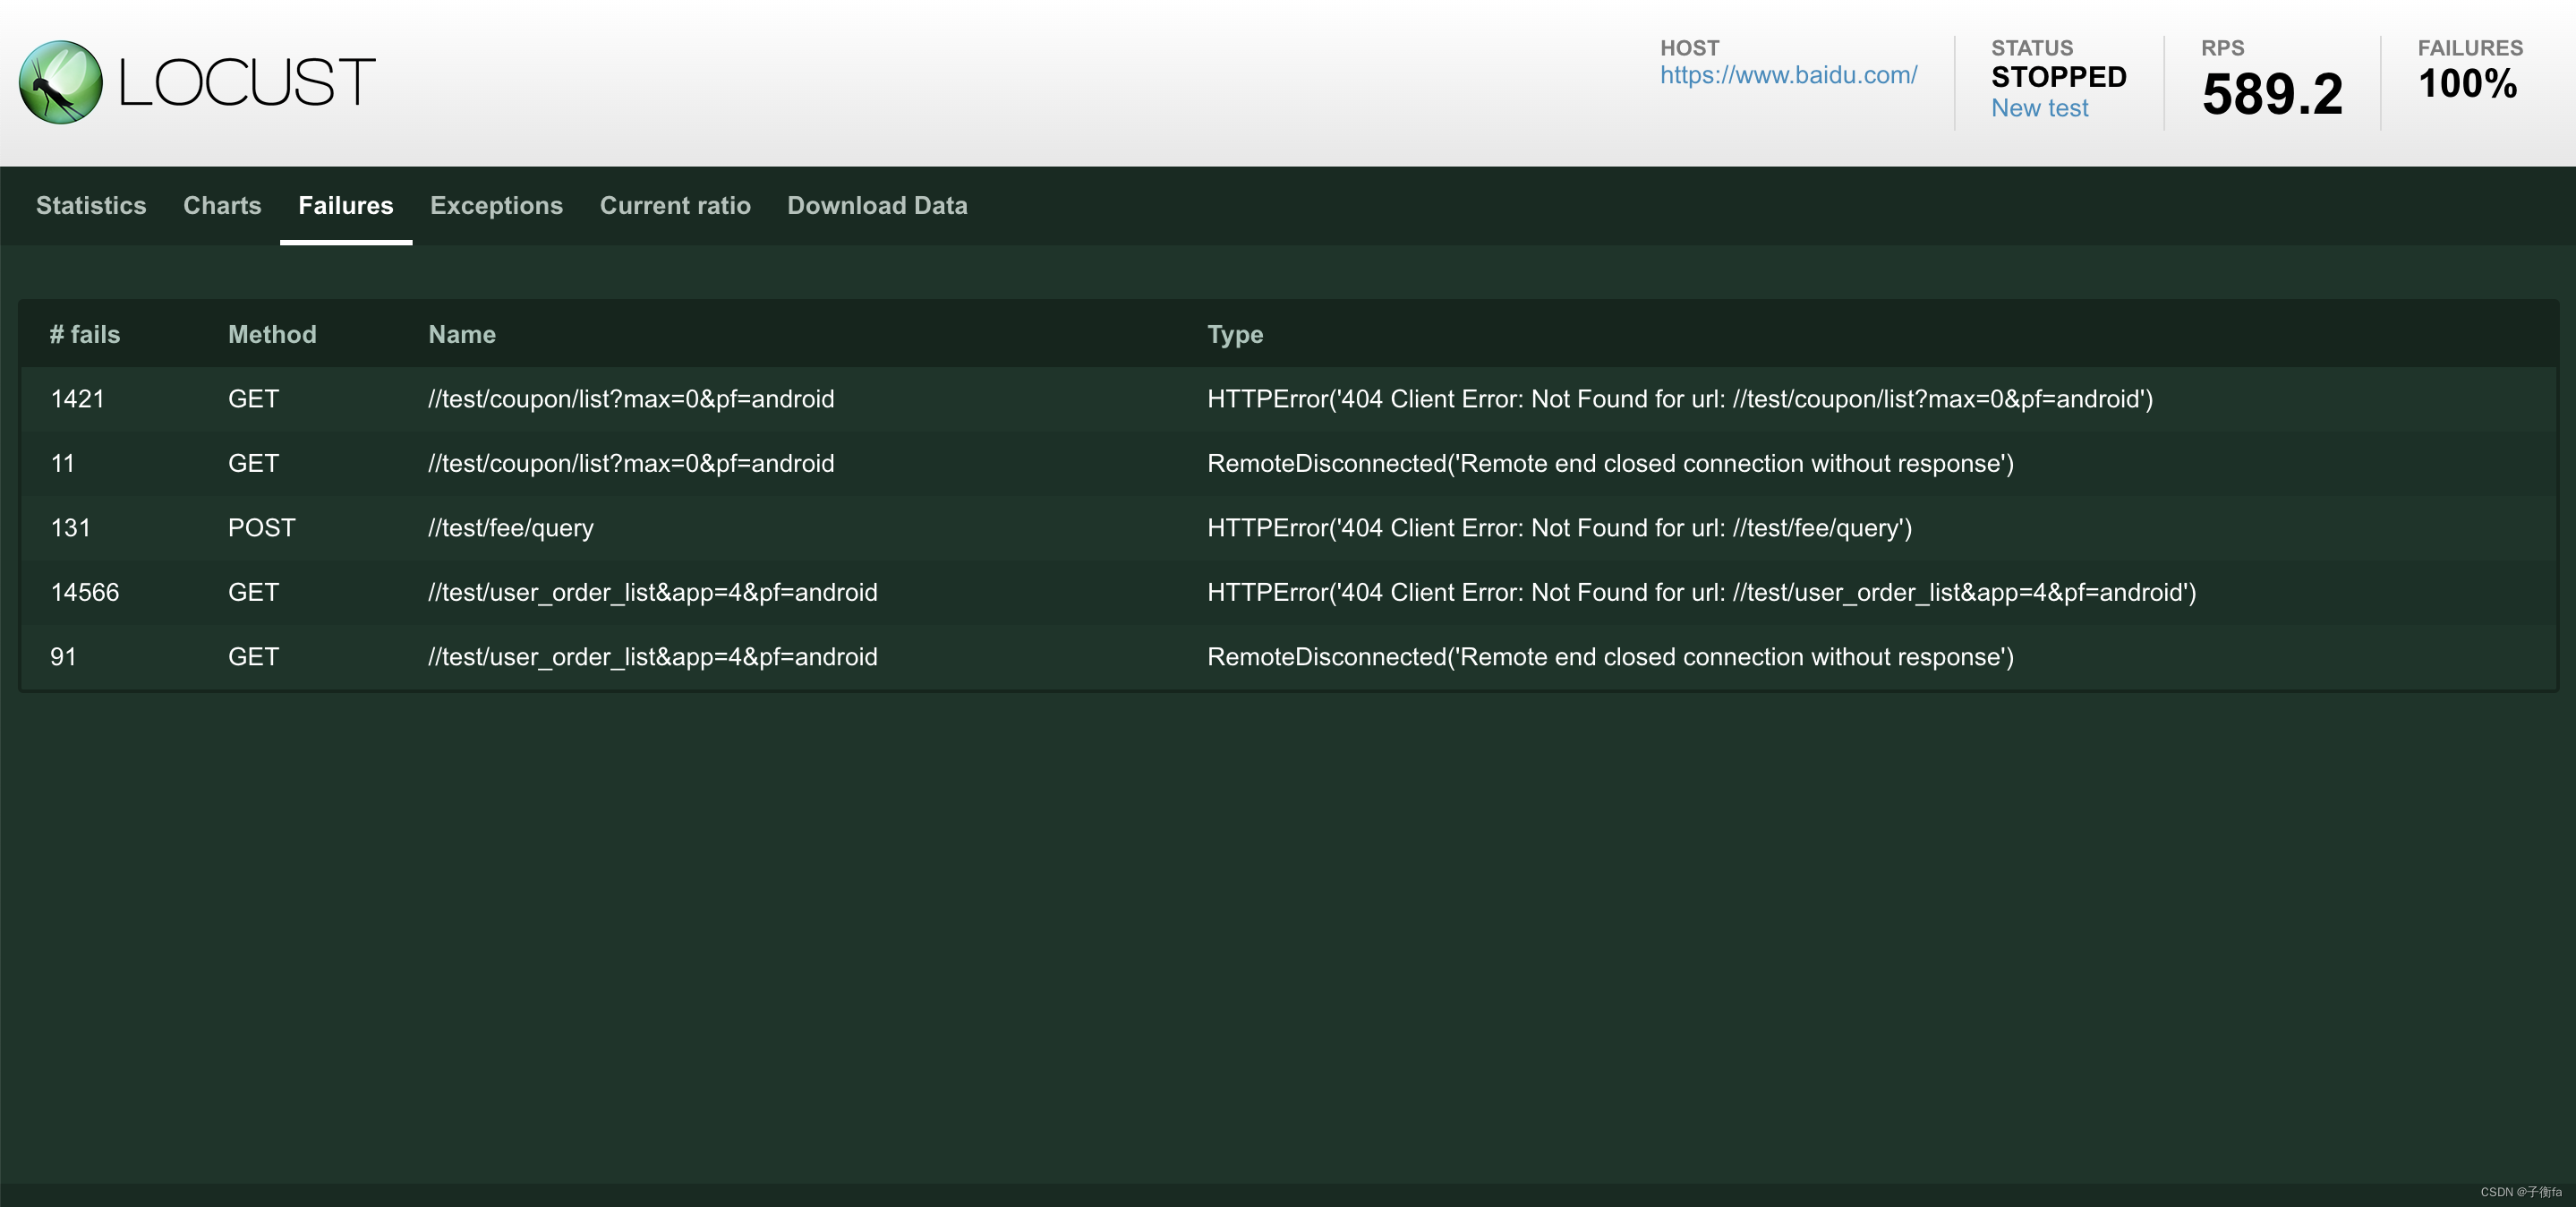View the Current ratio tab

[x=675, y=205]
